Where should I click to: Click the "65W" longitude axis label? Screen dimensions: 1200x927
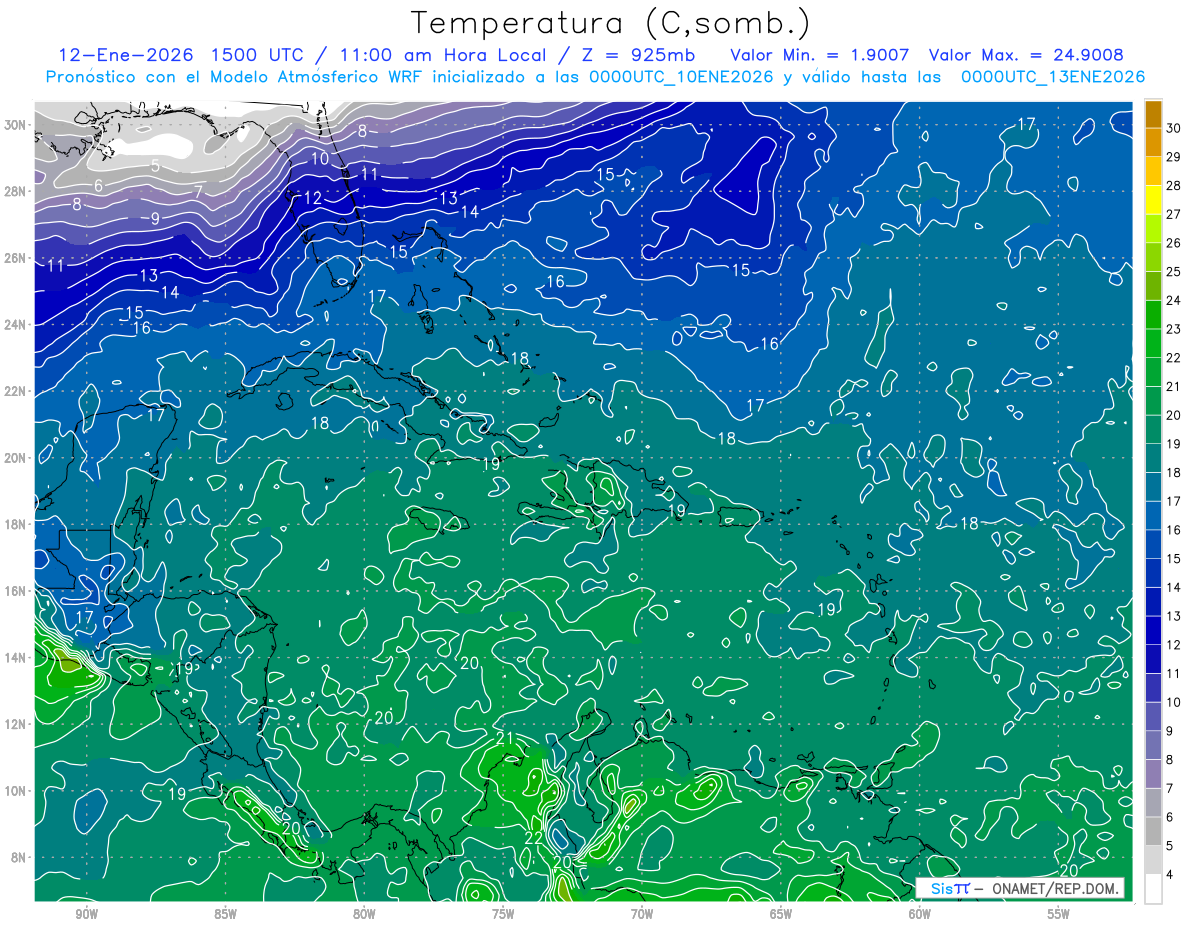pos(781,914)
